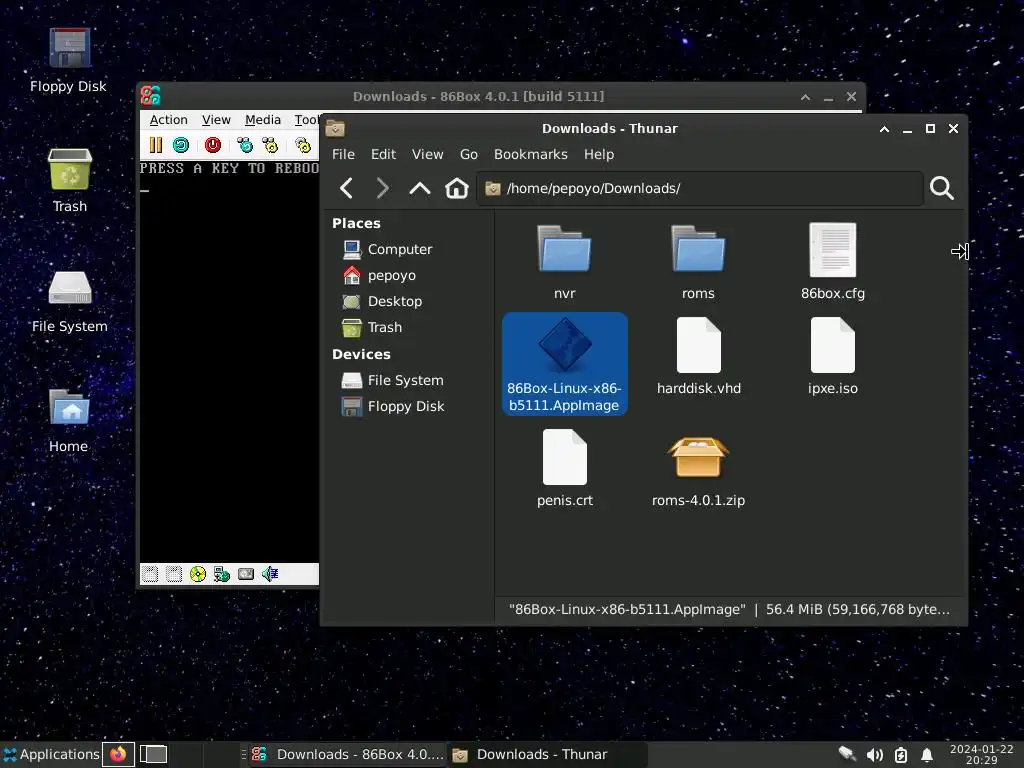Switch to Downloads - Thunar taskbar button
Image resolution: width=1024 pixels, height=768 pixels.
(x=547, y=755)
